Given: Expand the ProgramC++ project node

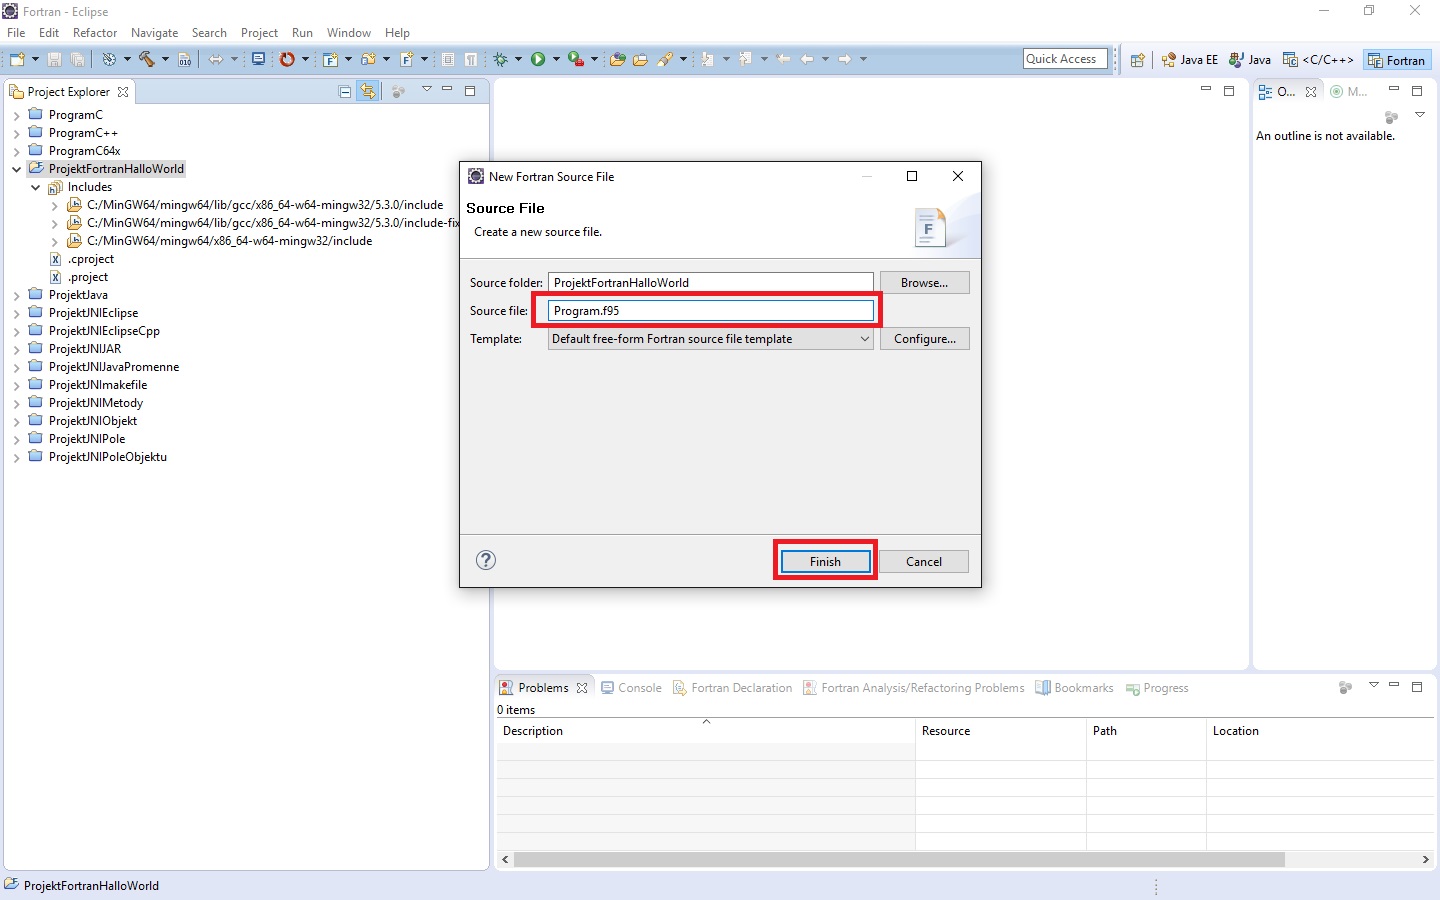Looking at the screenshot, I should pyautogui.click(x=16, y=134).
